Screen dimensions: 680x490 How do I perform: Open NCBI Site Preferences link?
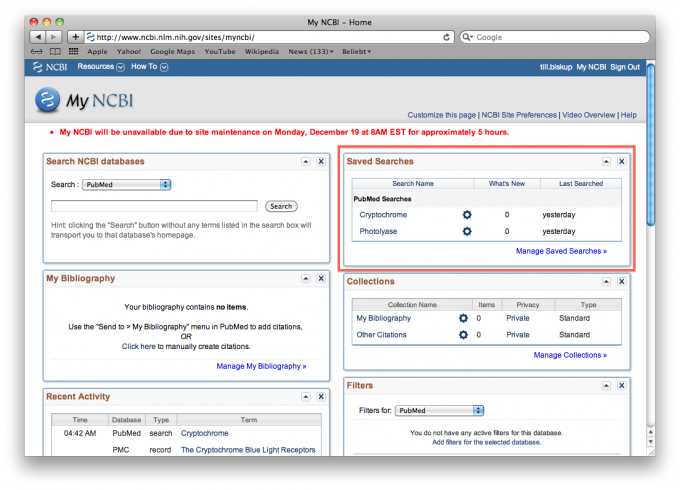click(x=519, y=115)
